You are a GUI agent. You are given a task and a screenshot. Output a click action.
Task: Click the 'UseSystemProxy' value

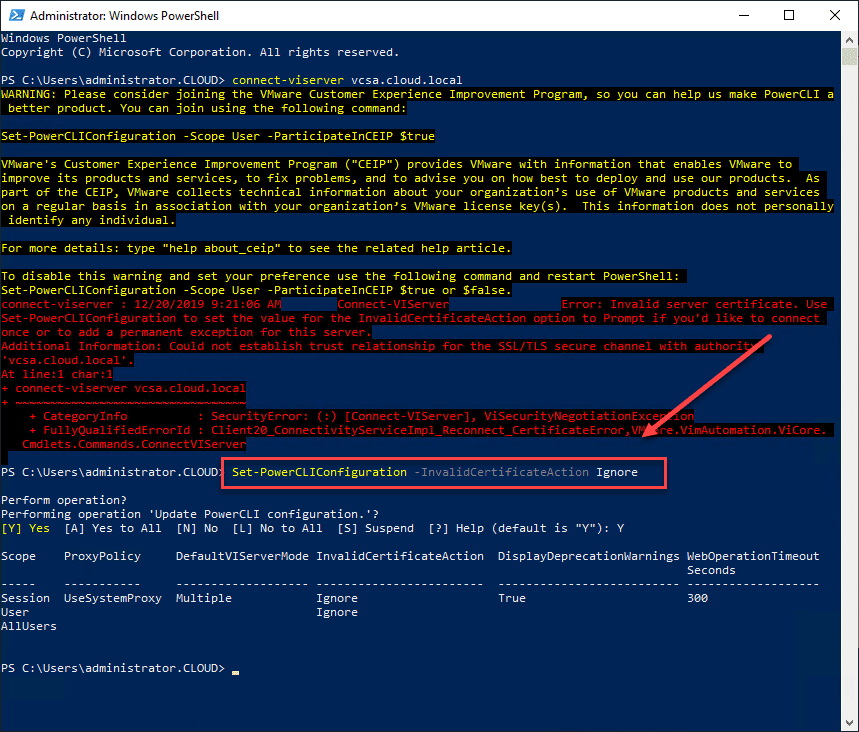coord(113,598)
